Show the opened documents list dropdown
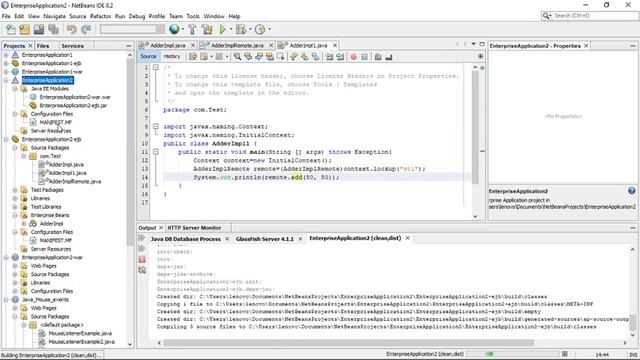The width and height of the screenshot is (640, 360). click(x=473, y=44)
